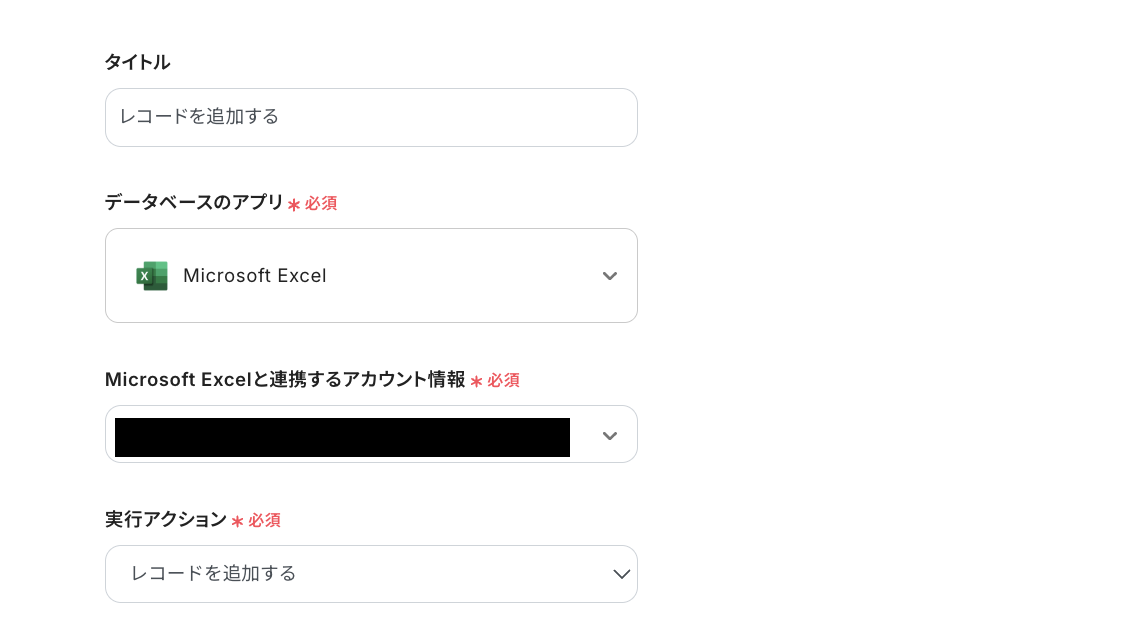
Task: Click the 必須 badge next to データベースのアプリ
Action: pyautogui.click(x=322, y=203)
